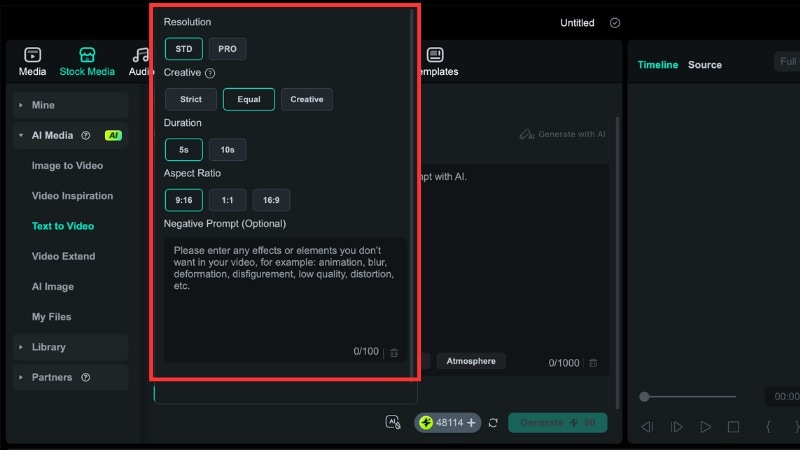Click the mark in brace icon

coord(768,427)
